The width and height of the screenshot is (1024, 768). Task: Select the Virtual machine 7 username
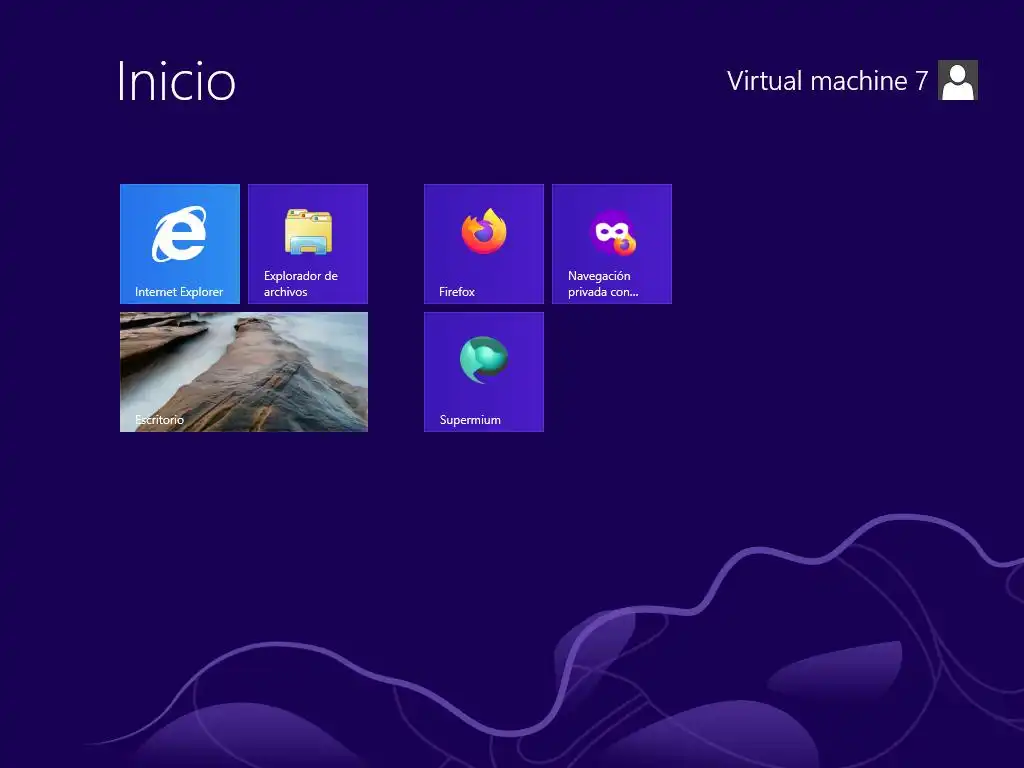[x=827, y=81]
